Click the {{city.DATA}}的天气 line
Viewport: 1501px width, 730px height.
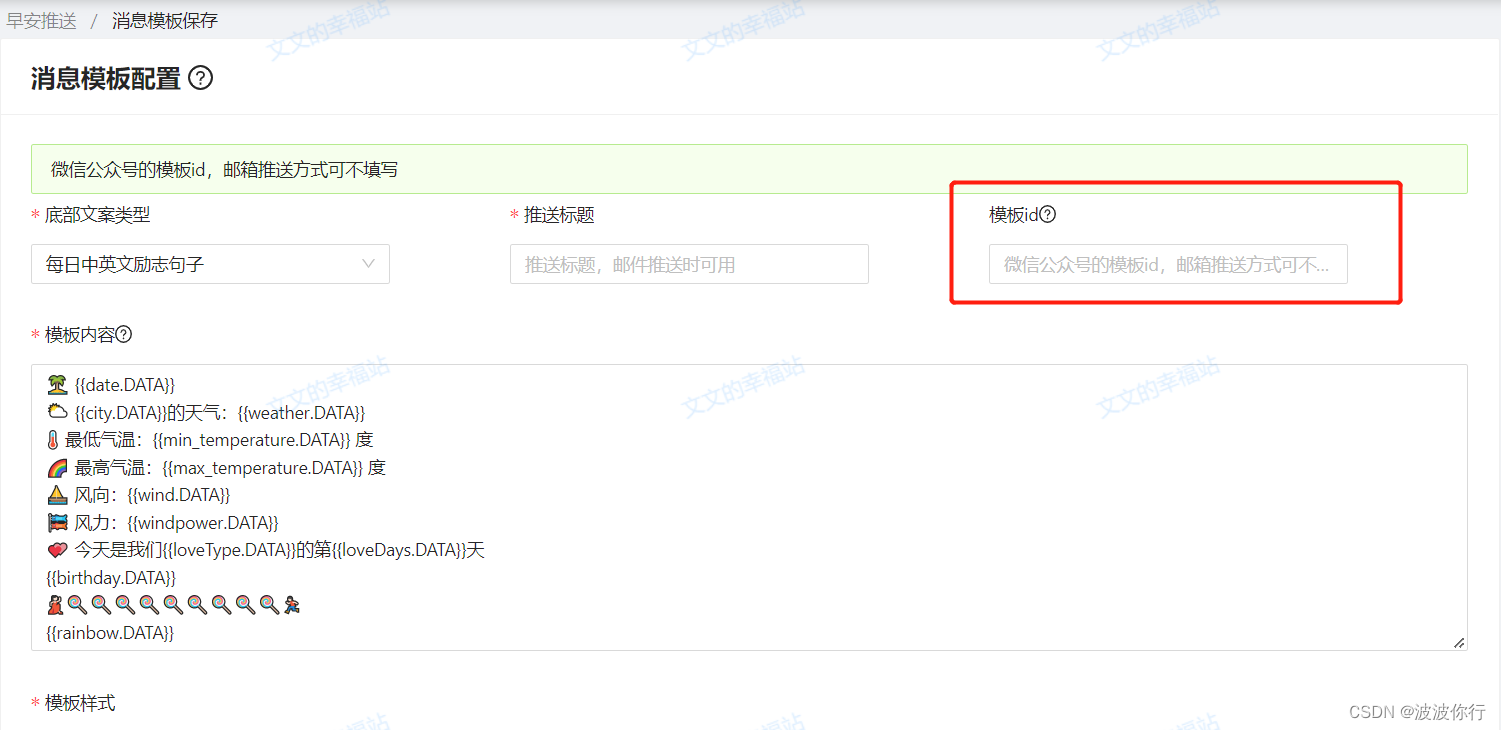(206, 412)
